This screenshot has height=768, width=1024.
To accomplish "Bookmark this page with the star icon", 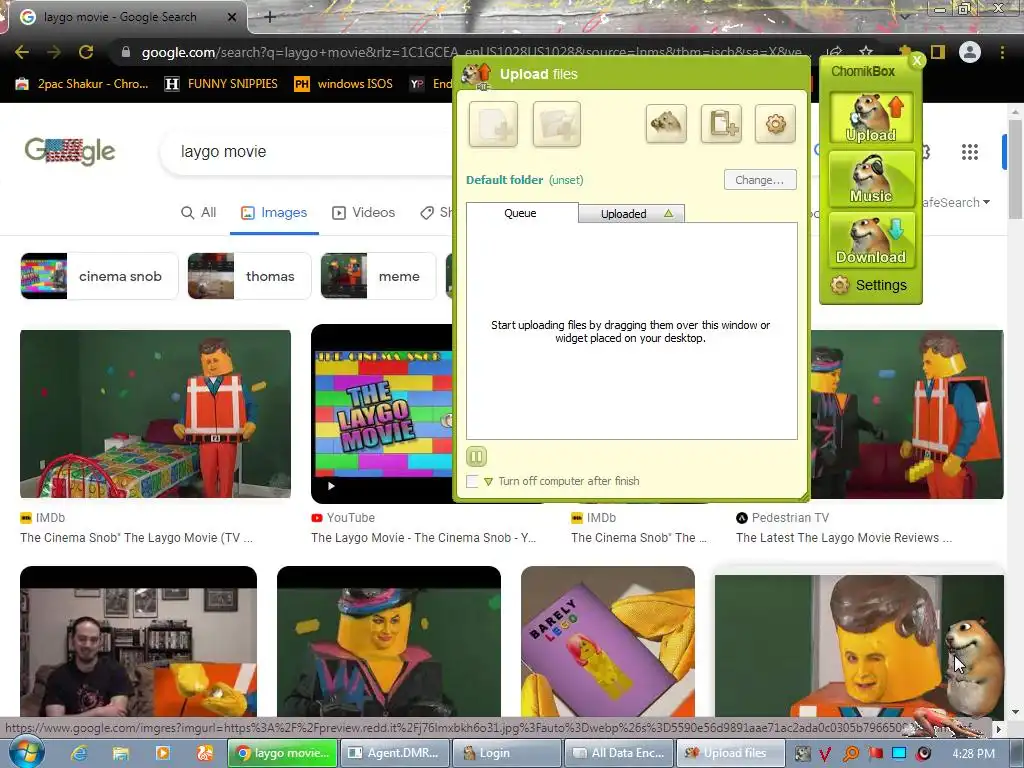I will (x=866, y=52).
